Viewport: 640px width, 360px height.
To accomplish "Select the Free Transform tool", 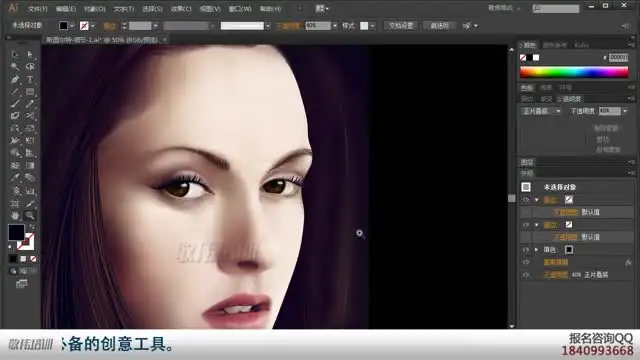I will [x=30, y=141].
